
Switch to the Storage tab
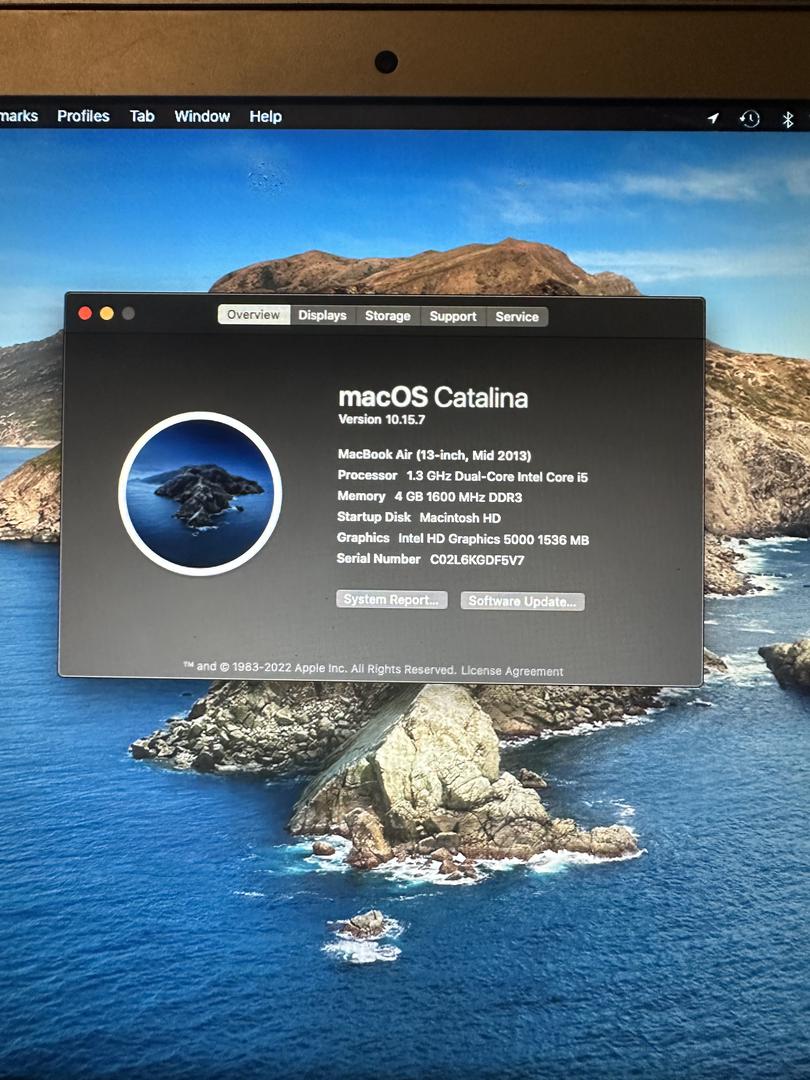coord(388,316)
